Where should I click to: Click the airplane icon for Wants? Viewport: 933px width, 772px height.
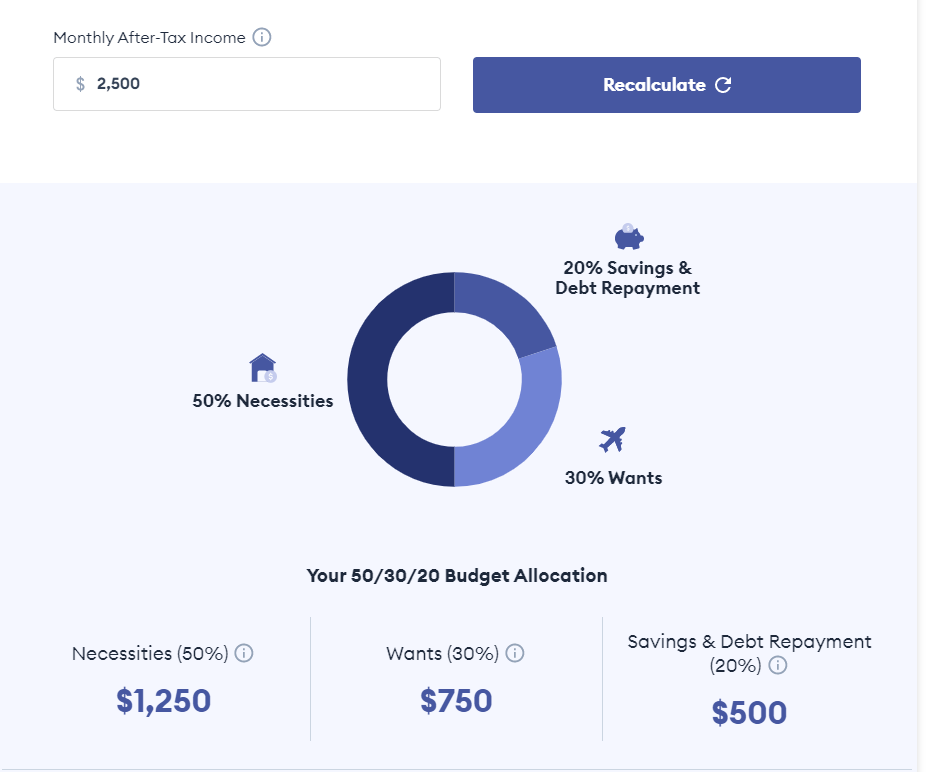pos(612,439)
